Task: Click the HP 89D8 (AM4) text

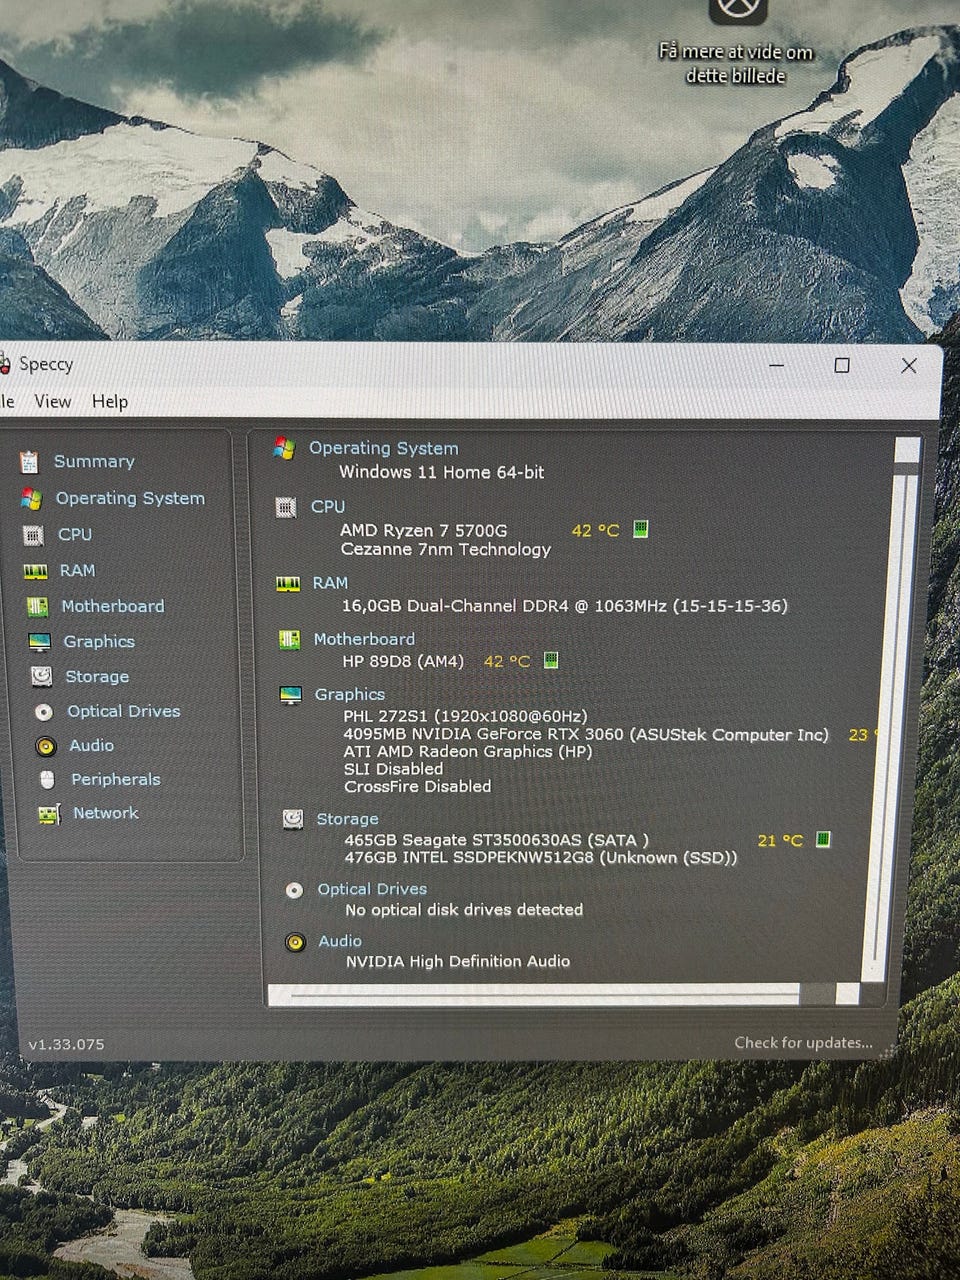Action: [x=403, y=661]
